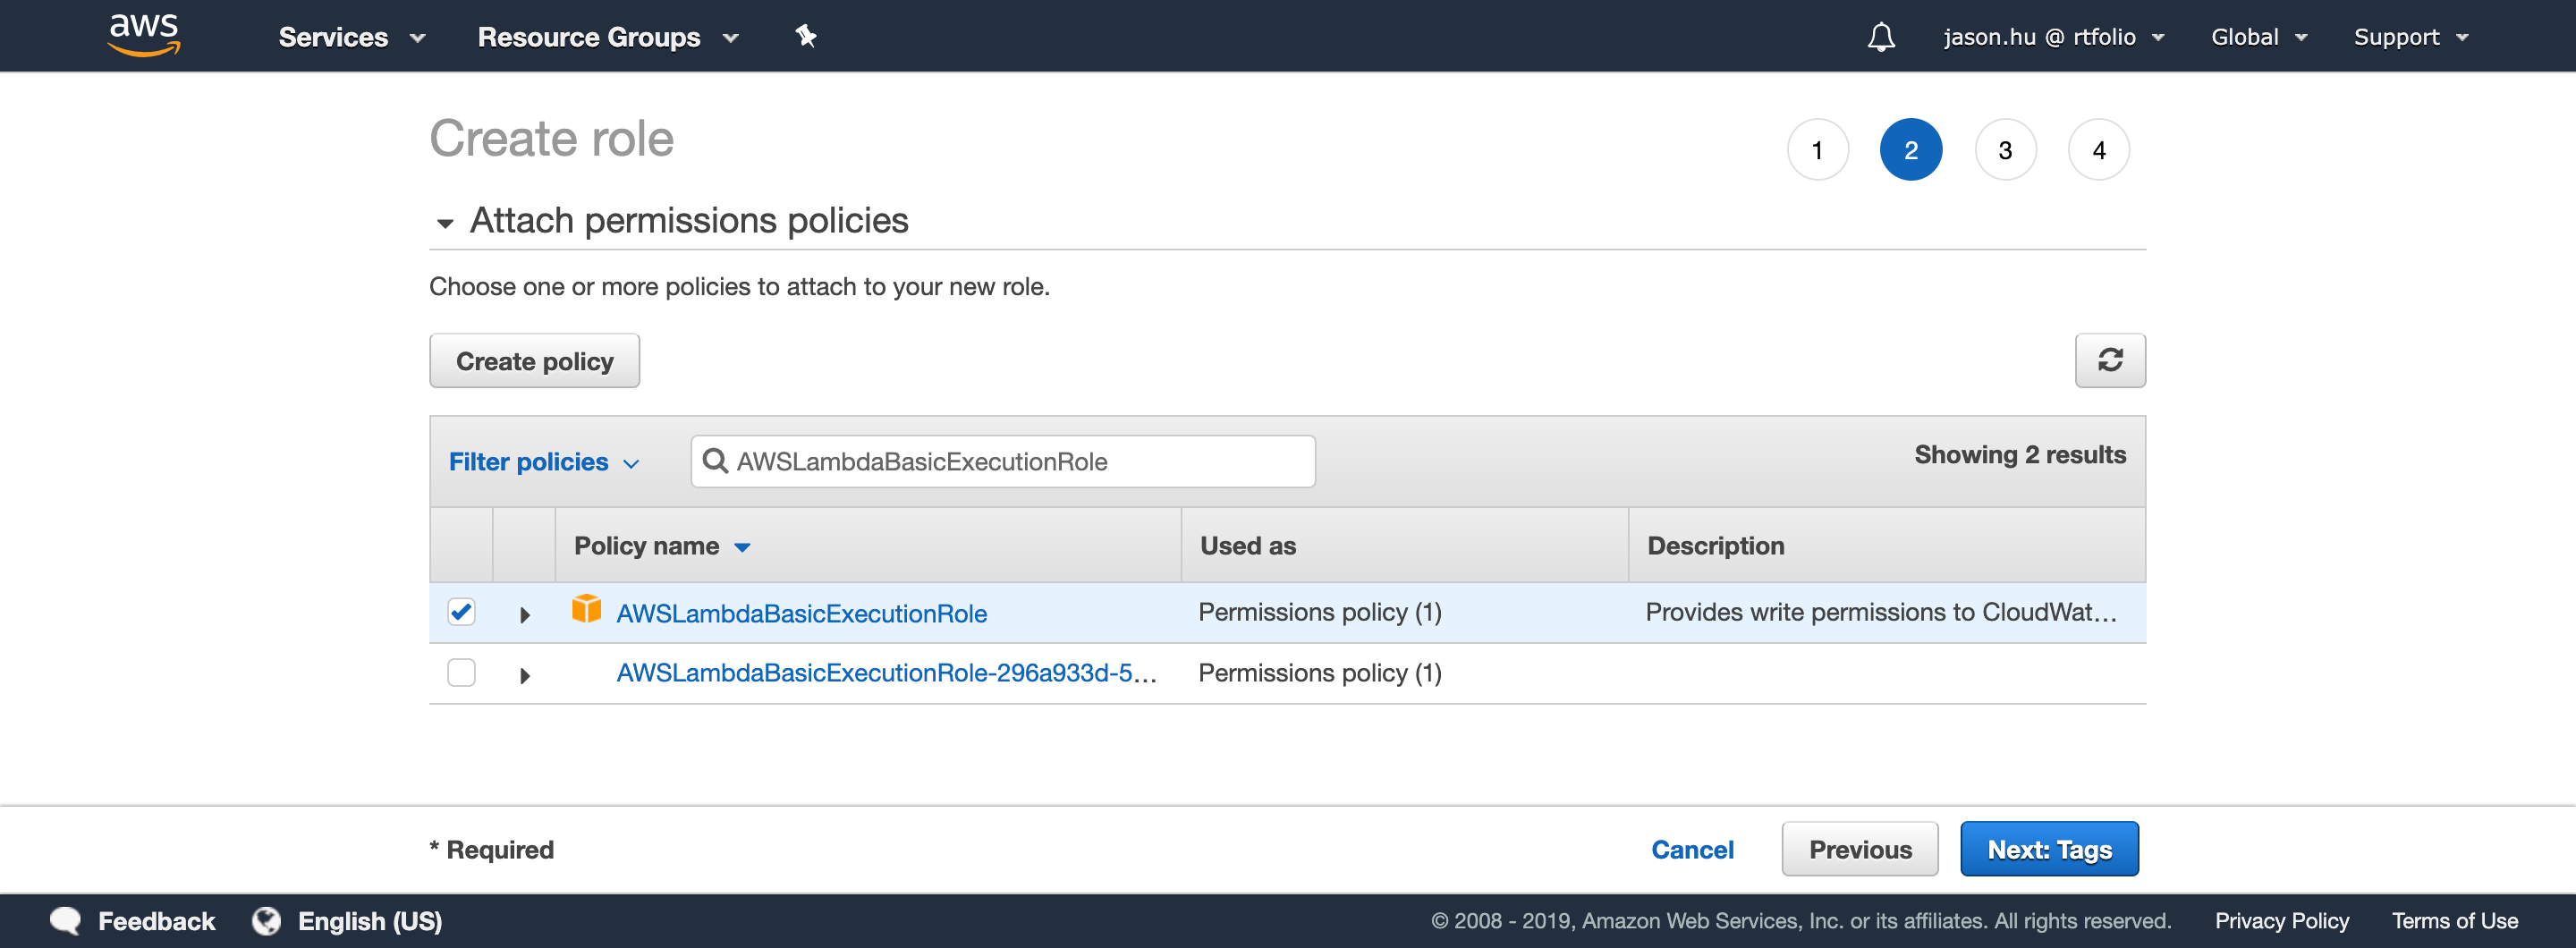This screenshot has width=2576, height=948.
Task: Click the pin shortcut icon in navbar
Action: click(x=806, y=36)
